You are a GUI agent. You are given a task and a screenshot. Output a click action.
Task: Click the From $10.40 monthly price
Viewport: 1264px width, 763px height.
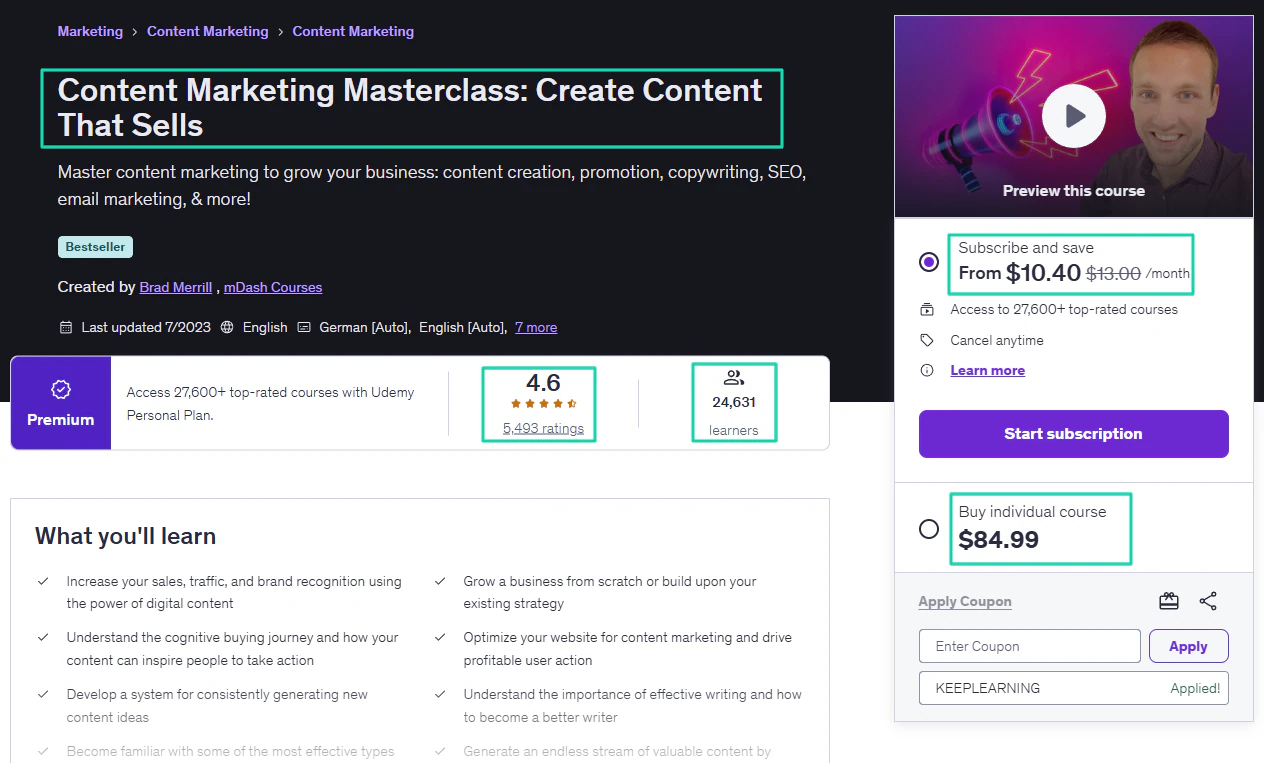point(1019,273)
